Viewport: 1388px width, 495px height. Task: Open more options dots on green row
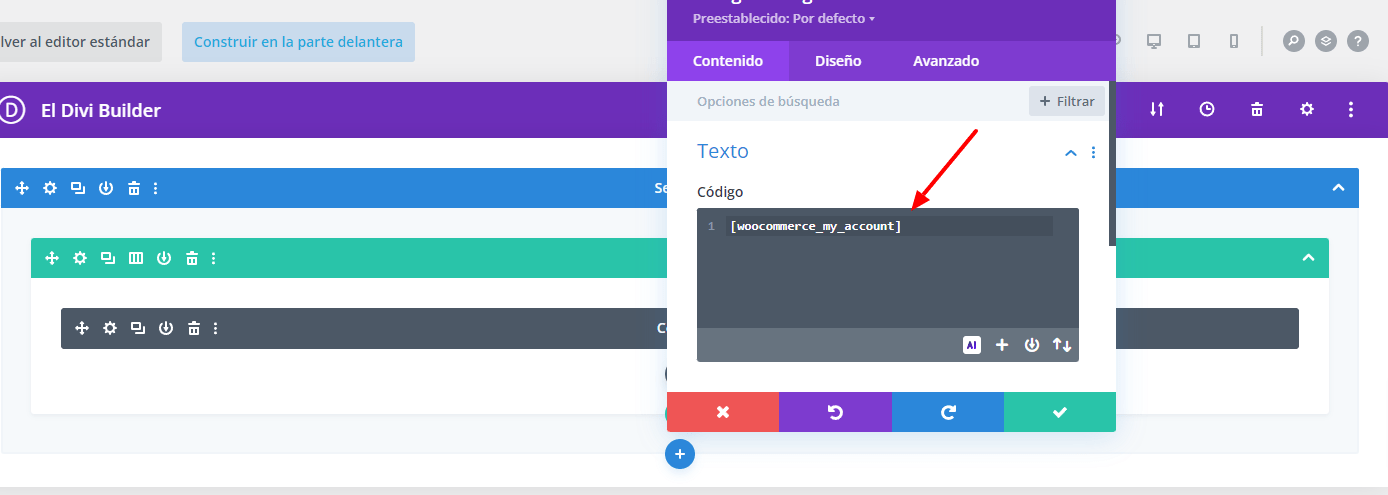coord(214,258)
